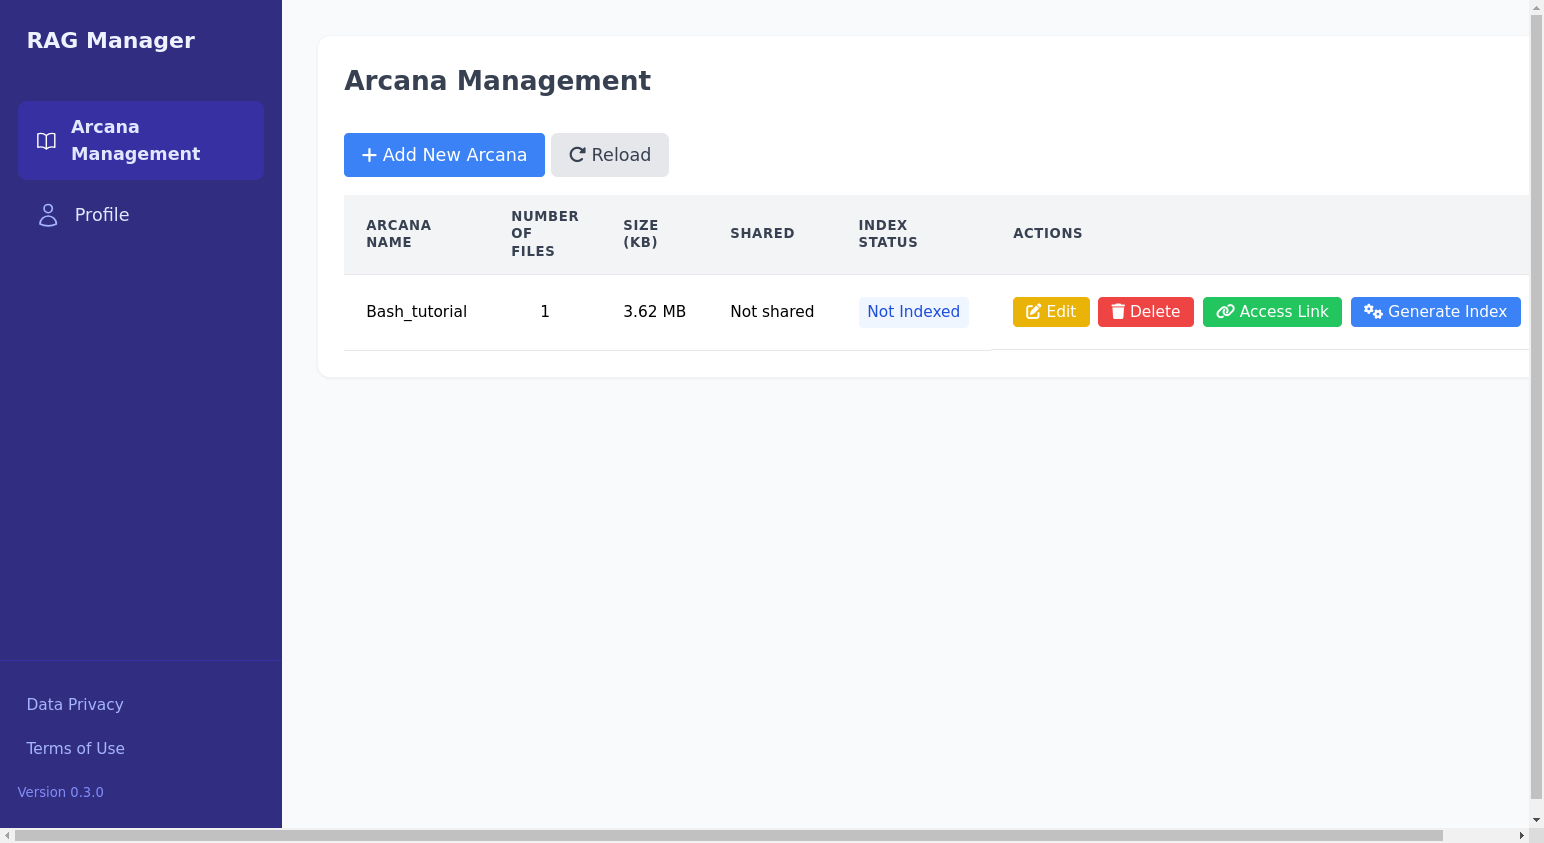The image size is (1544, 843).
Task: Select the Bash_tutorial name cell
Action: [416, 312]
